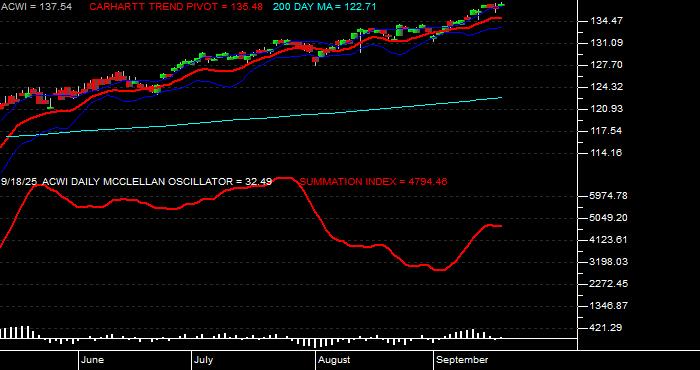Image resolution: width=700 pixels, height=370 pixels.
Task: Click the 1346.87 summation axis value
Action: coord(609,306)
